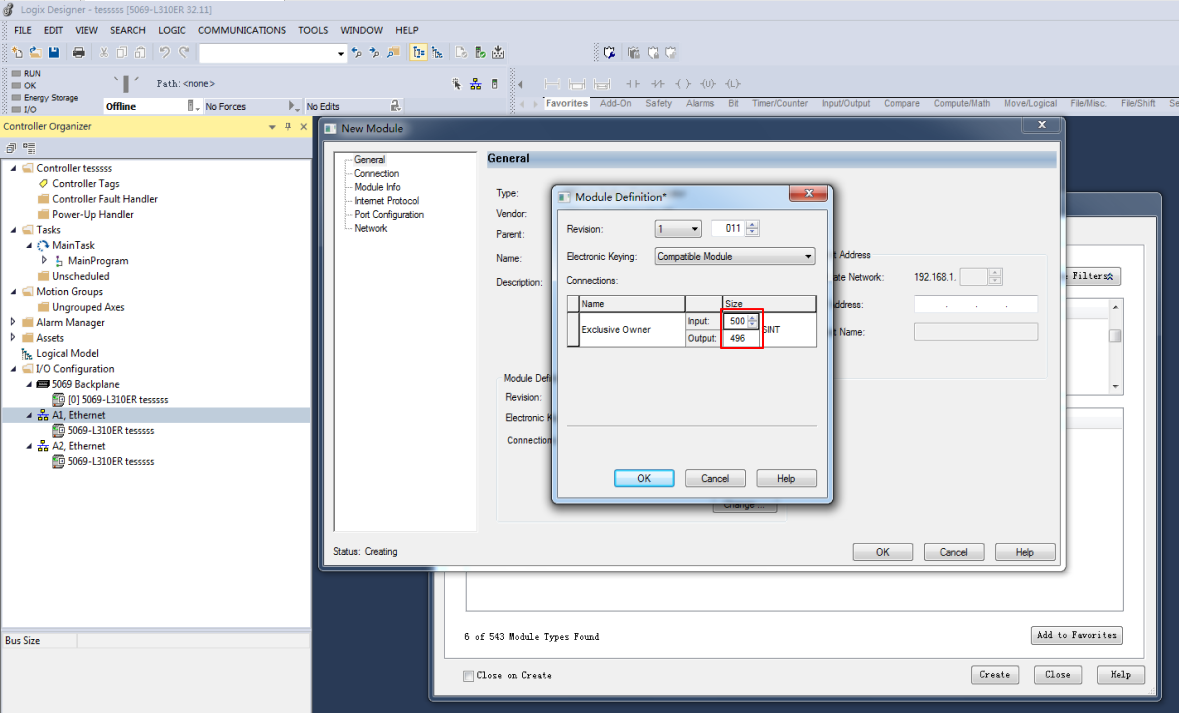
Task: Select A2, Ethernet in I/O tree
Action: tap(79, 446)
